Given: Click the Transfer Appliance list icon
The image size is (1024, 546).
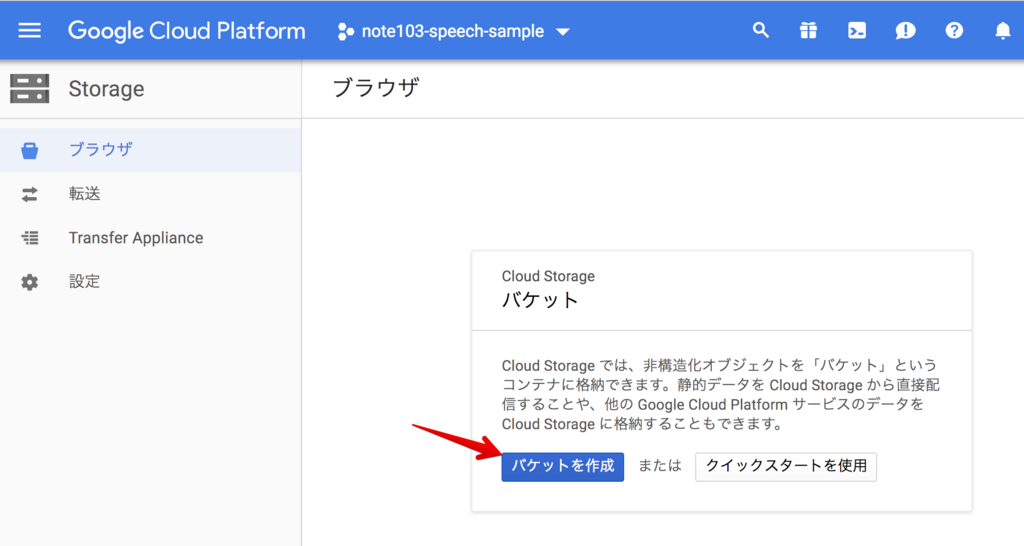Looking at the screenshot, I should (x=29, y=238).
